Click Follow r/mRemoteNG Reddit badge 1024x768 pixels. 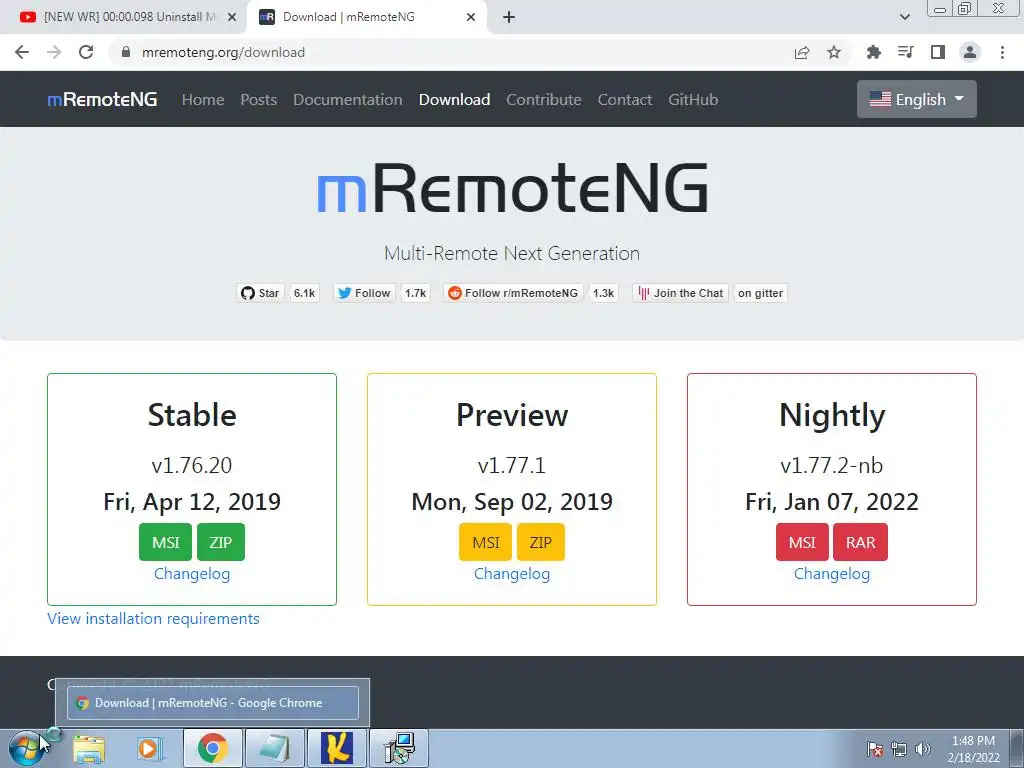pos(513,293)
